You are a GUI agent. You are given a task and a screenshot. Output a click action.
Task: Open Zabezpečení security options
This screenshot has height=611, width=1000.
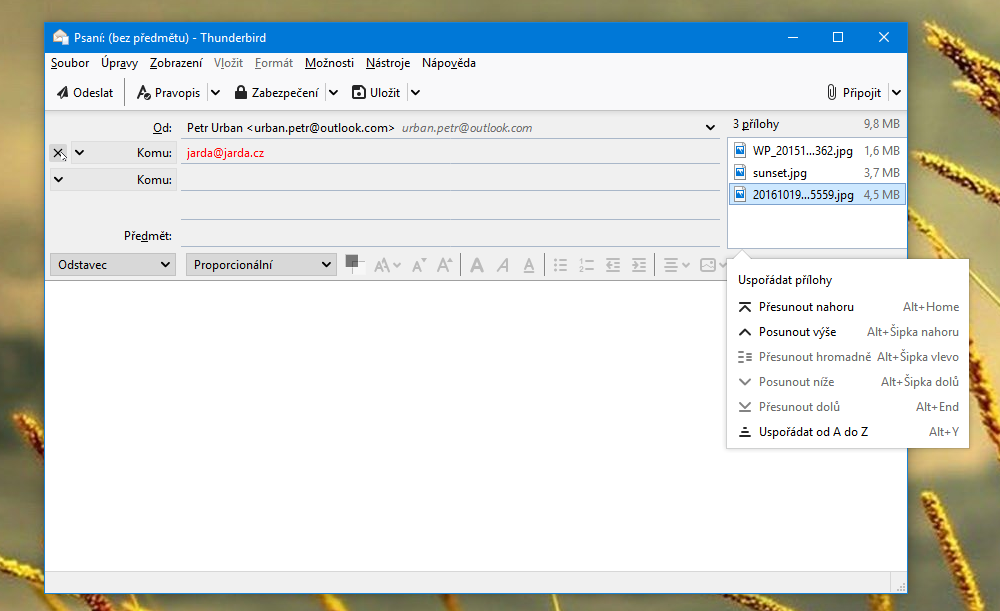[277, 93]
